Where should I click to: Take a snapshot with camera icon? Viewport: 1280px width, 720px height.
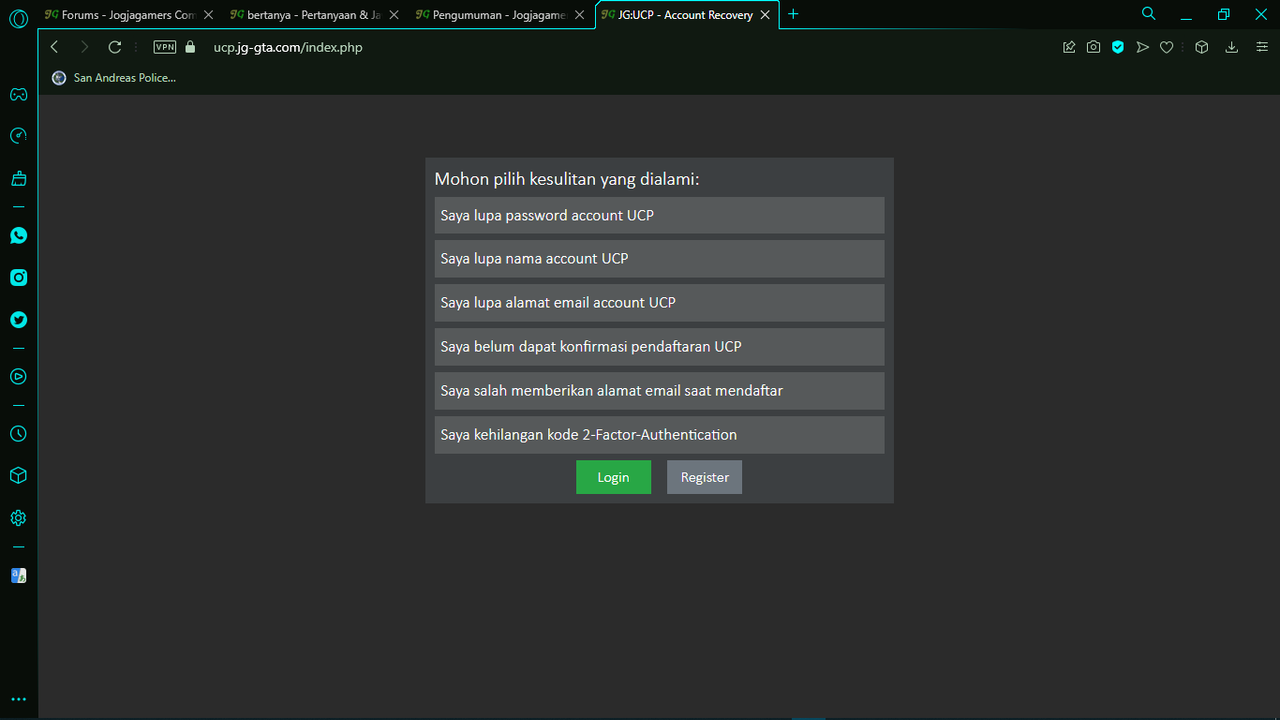pyautogui.click(x=1094, y=47)
